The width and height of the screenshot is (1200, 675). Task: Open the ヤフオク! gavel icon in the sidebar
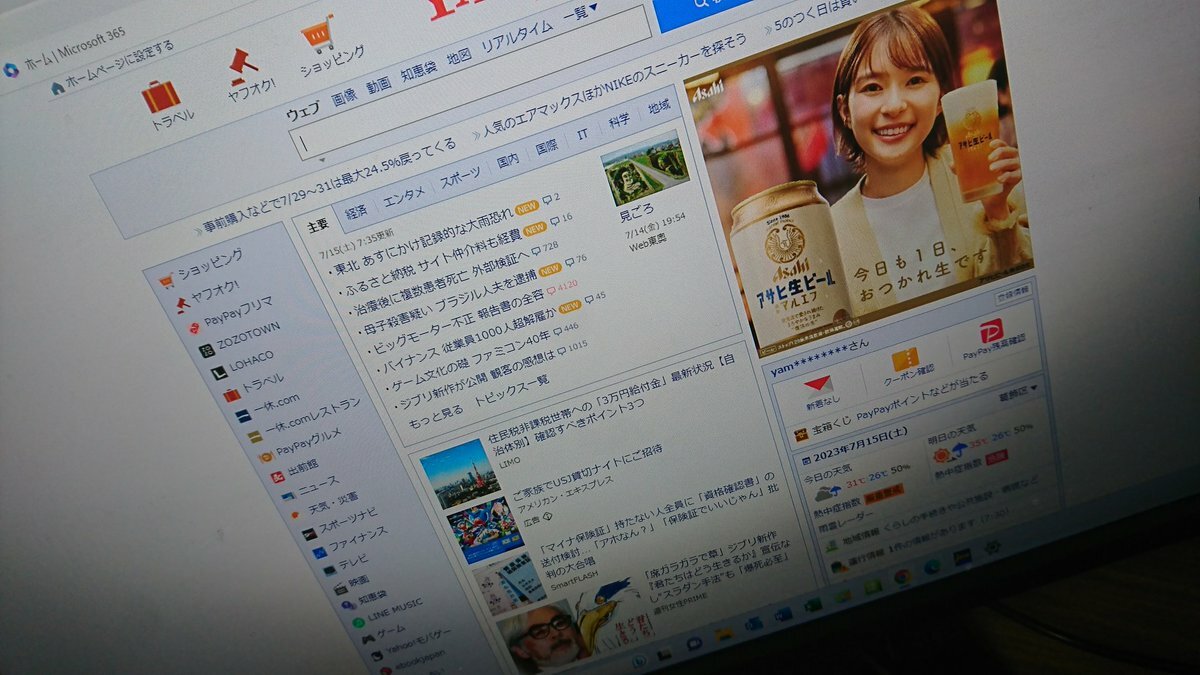tap(182, 304)
